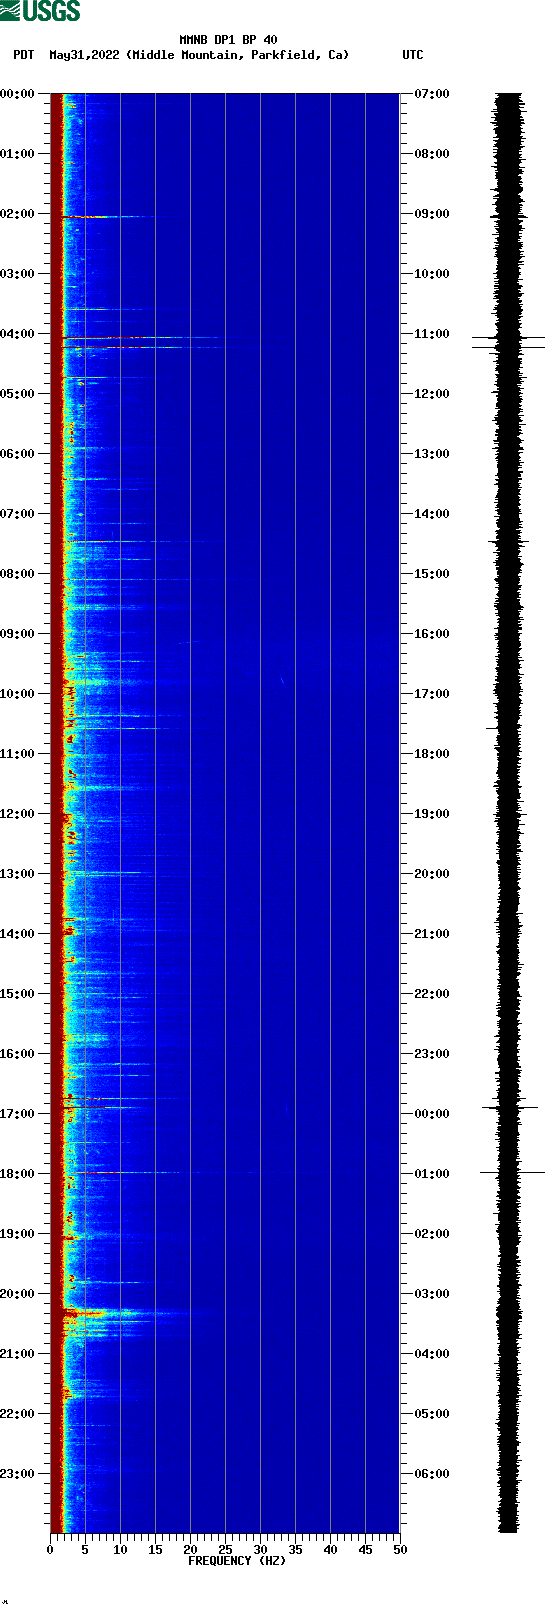Click the 19:00 UTC time label
The image size is (552, 1613).
pyautogui.click(x=432, y=814)
